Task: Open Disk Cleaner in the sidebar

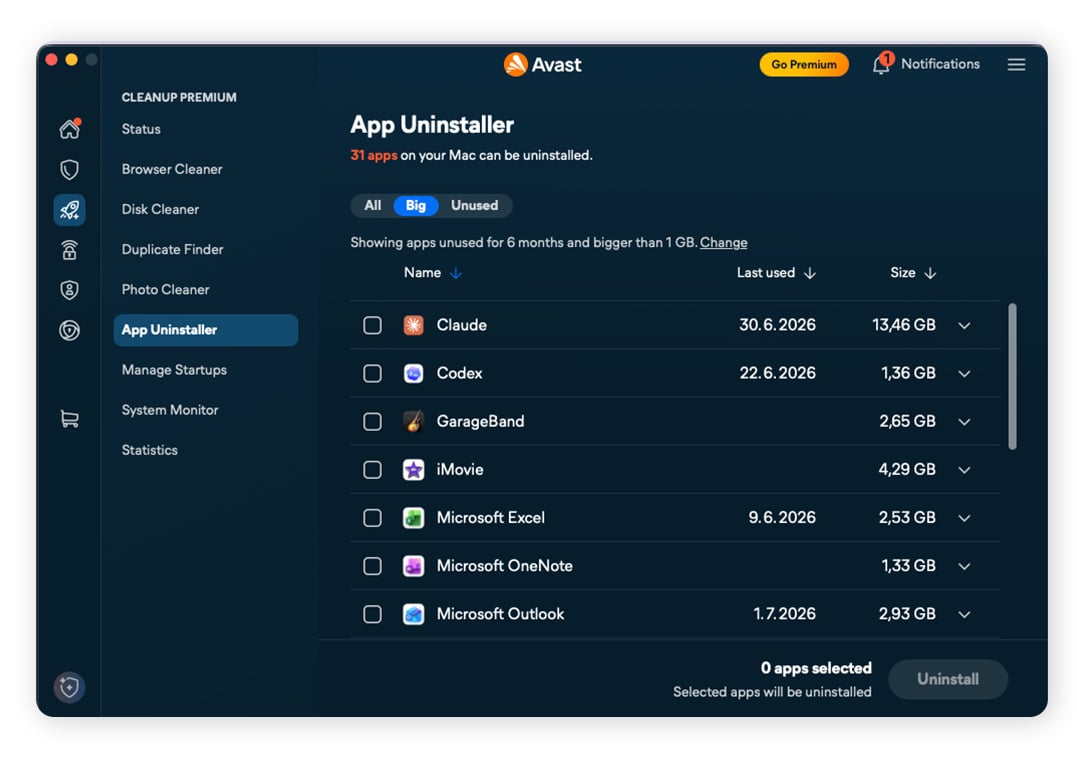Action: point(160,209)
